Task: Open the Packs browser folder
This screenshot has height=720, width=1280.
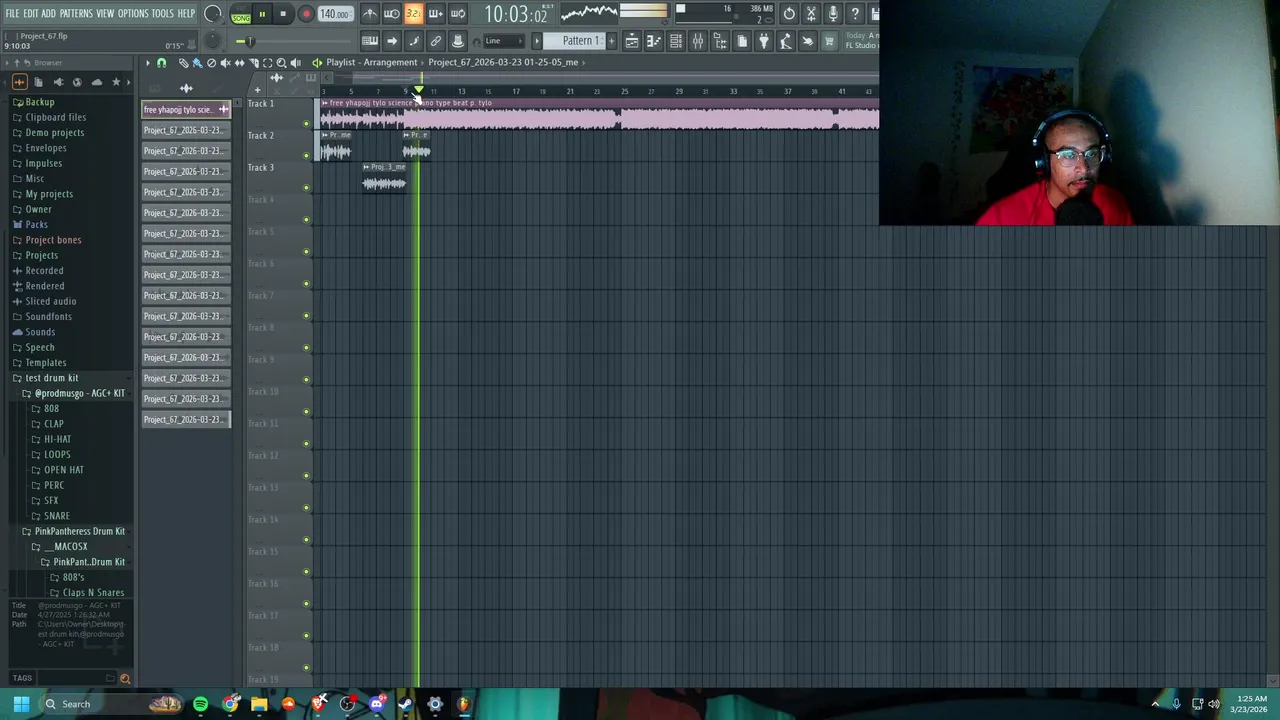Action: click(36, 224)
